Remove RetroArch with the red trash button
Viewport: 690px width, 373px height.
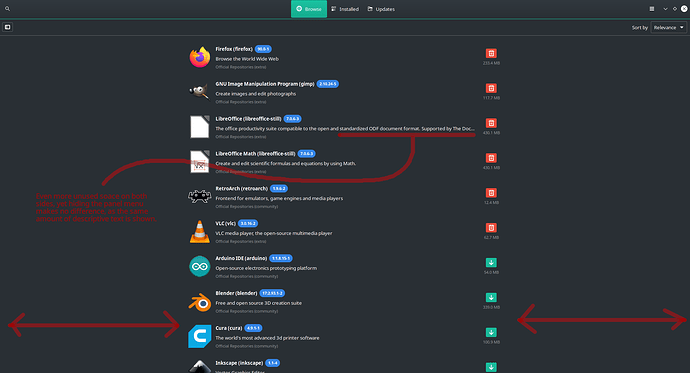click(491, 193)
